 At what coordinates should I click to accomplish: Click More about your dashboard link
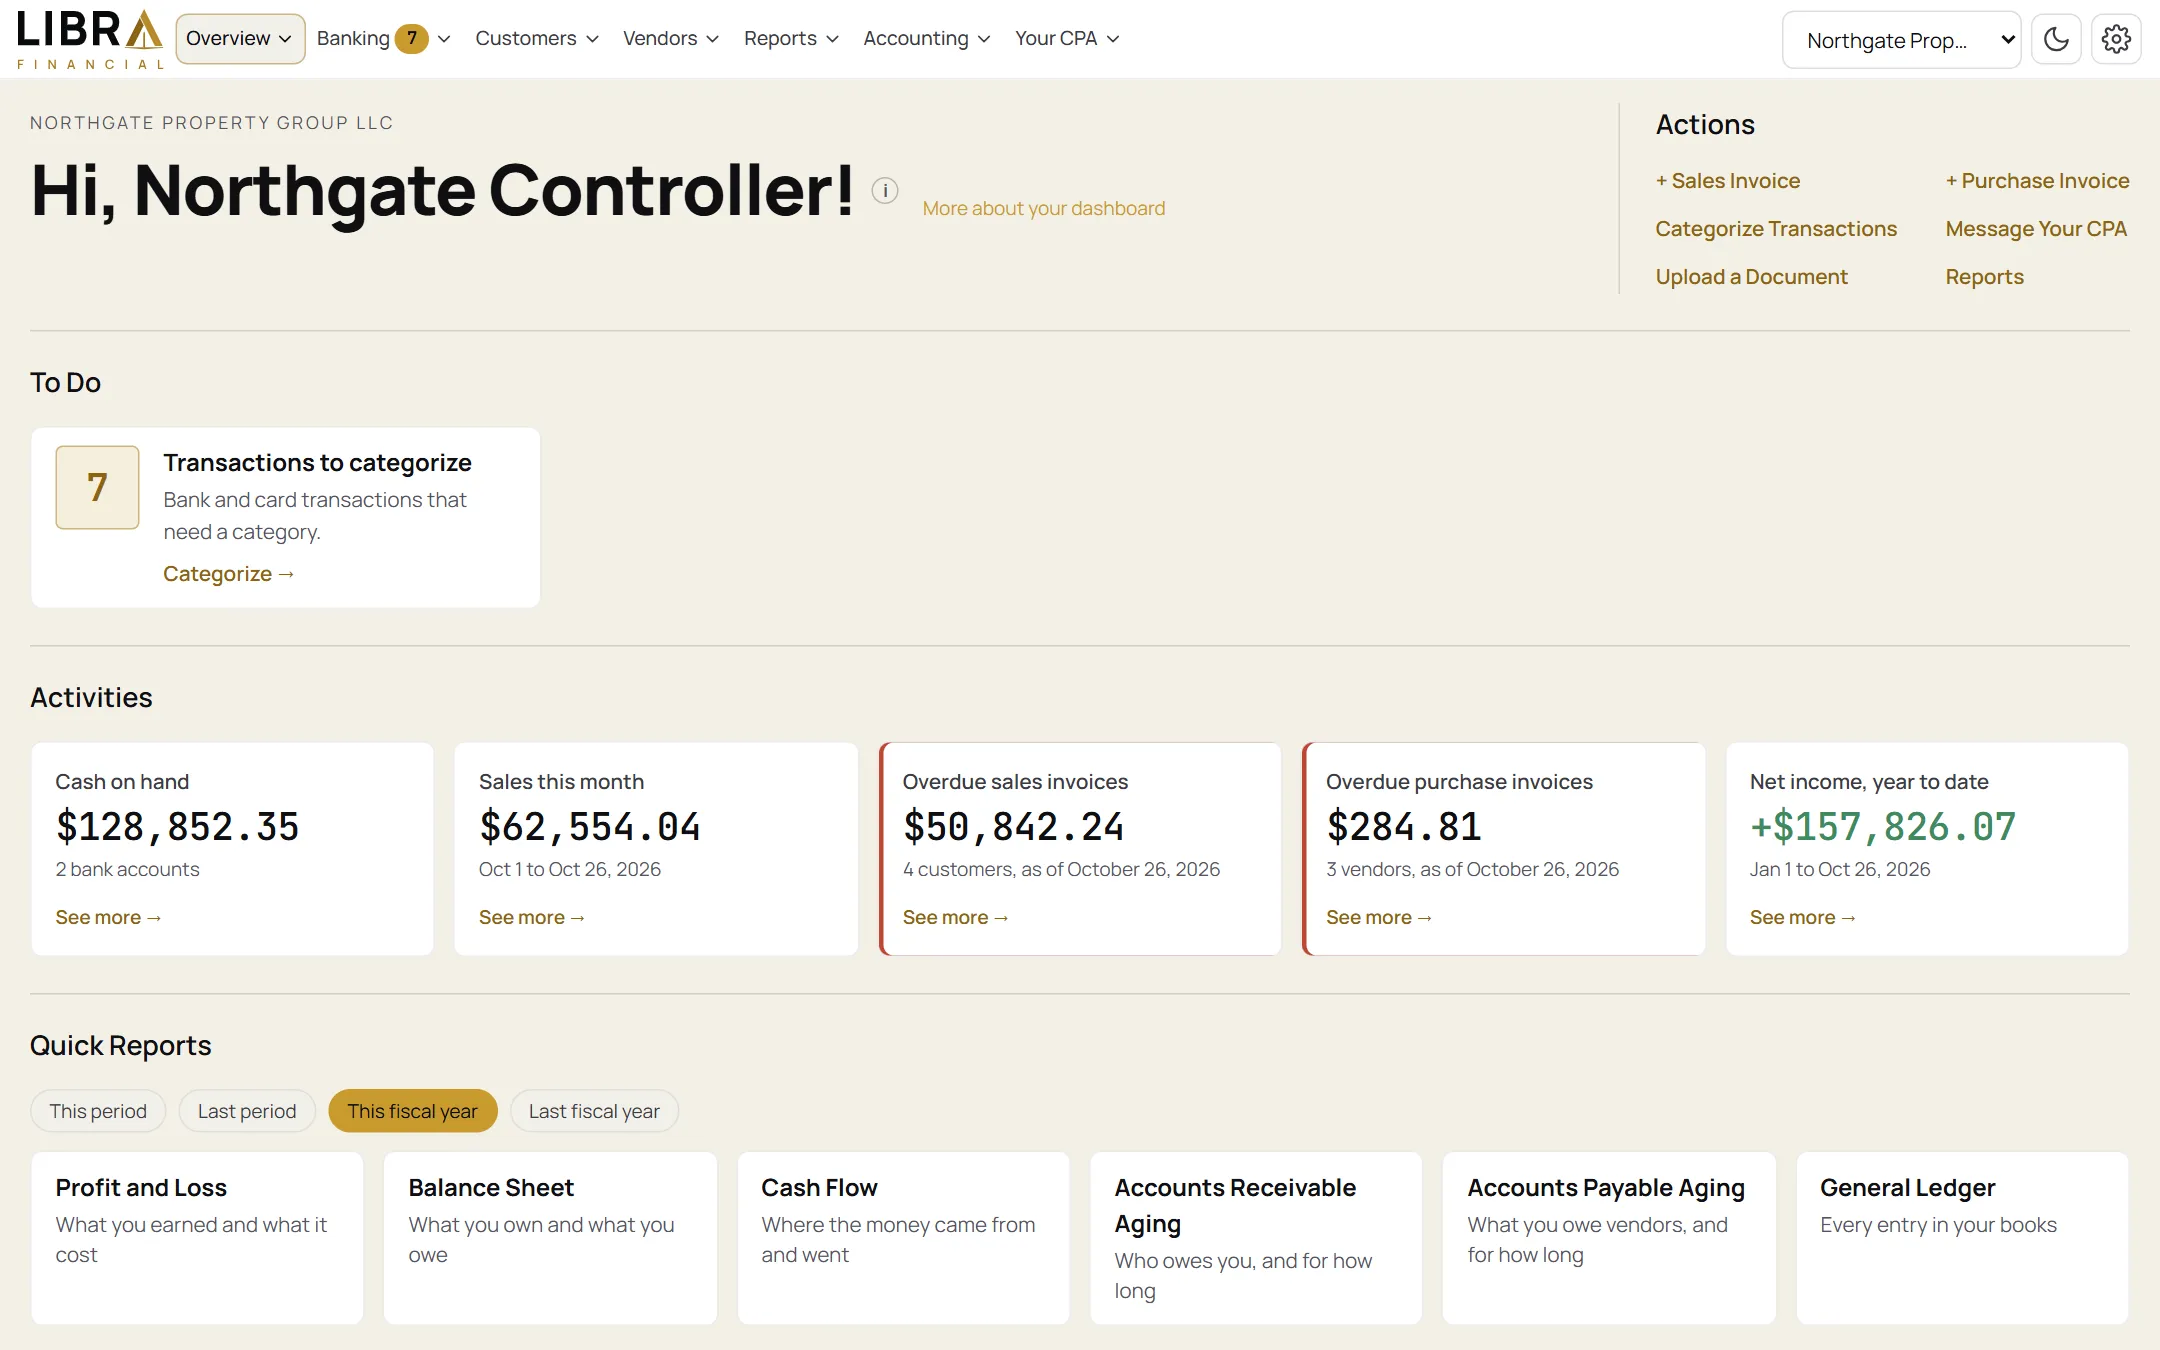point(1044,208)
